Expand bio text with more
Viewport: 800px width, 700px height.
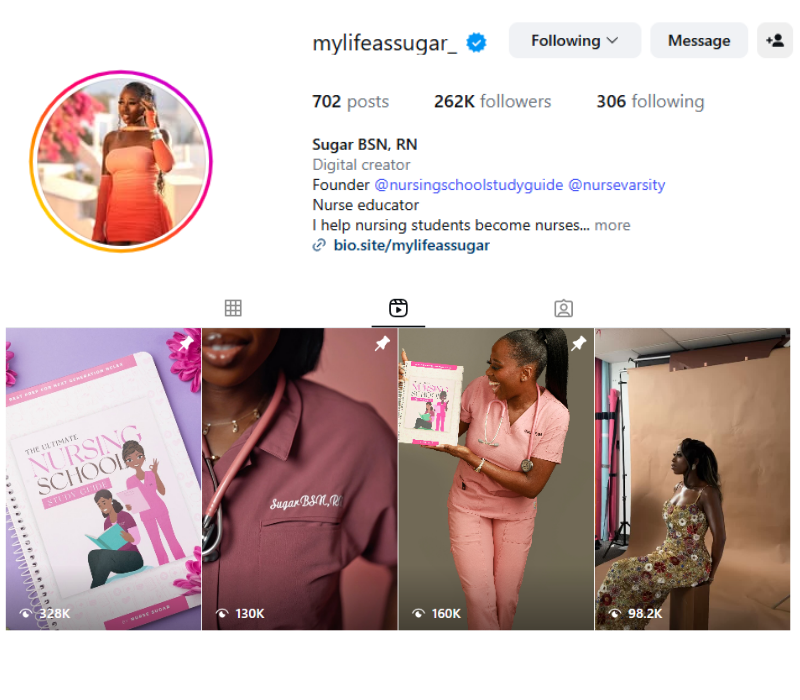612,225
